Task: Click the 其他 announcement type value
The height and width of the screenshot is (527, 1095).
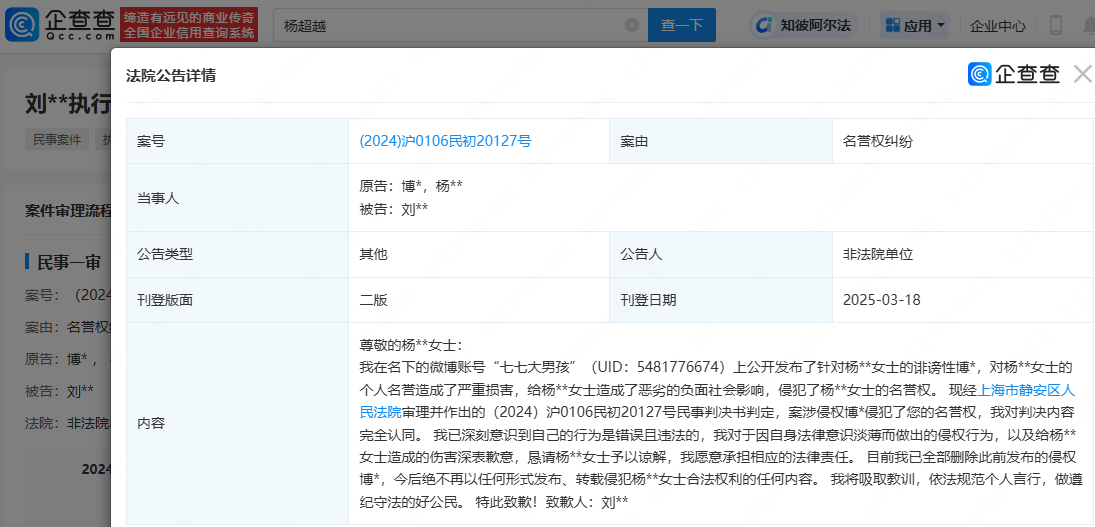Action: tap(373, 255)
